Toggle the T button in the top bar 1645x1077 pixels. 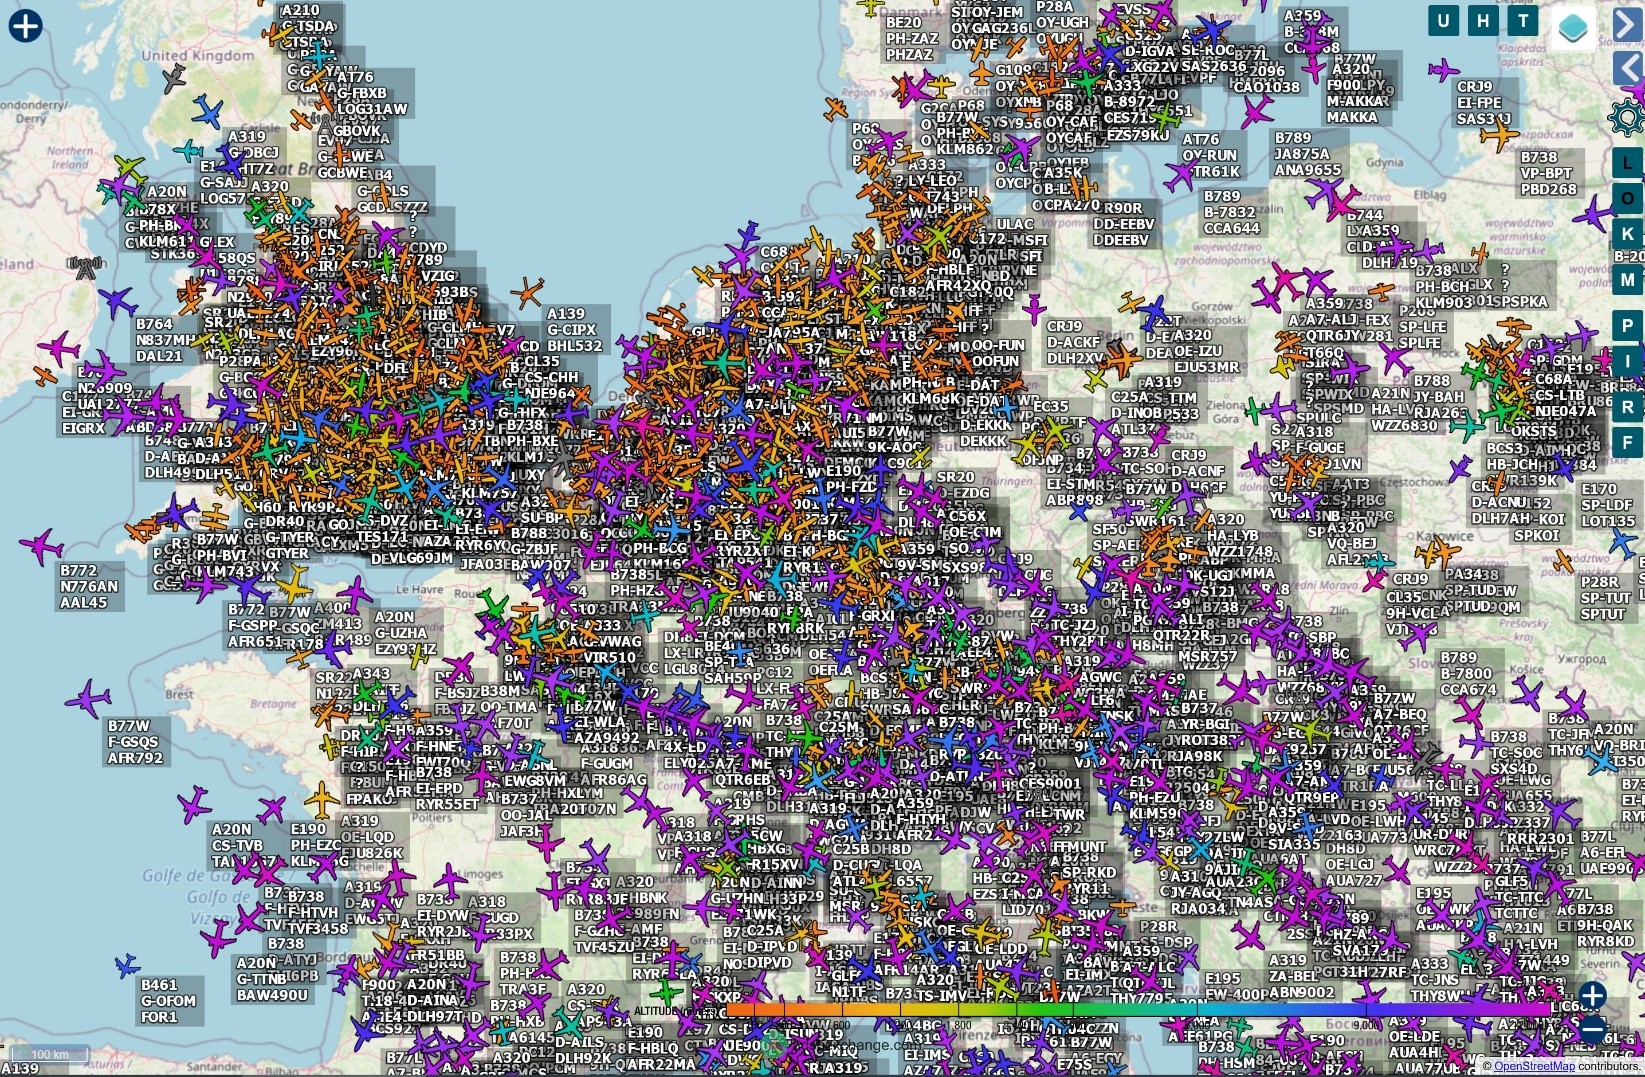[1523, 21]
